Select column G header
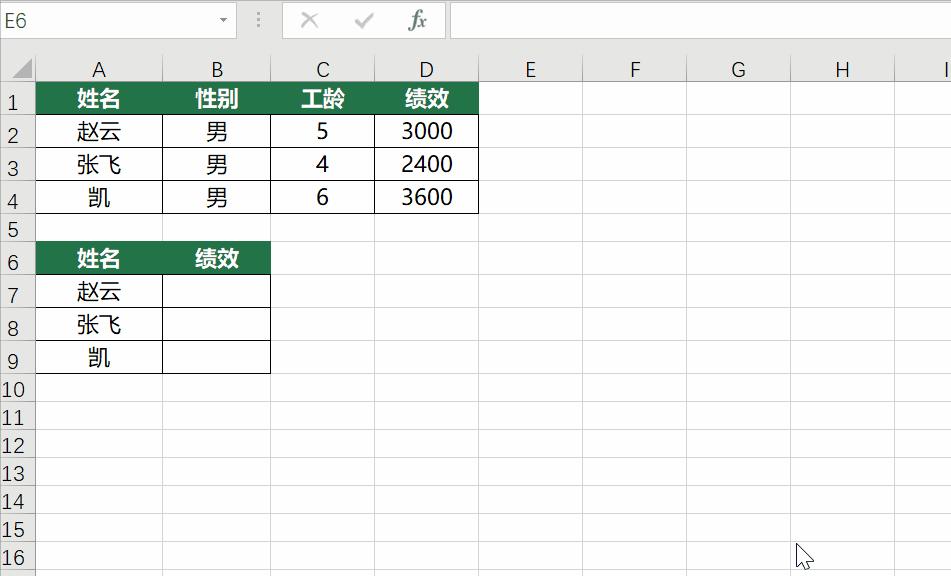Viewport: 951px width, 576px height. point(739,69)
